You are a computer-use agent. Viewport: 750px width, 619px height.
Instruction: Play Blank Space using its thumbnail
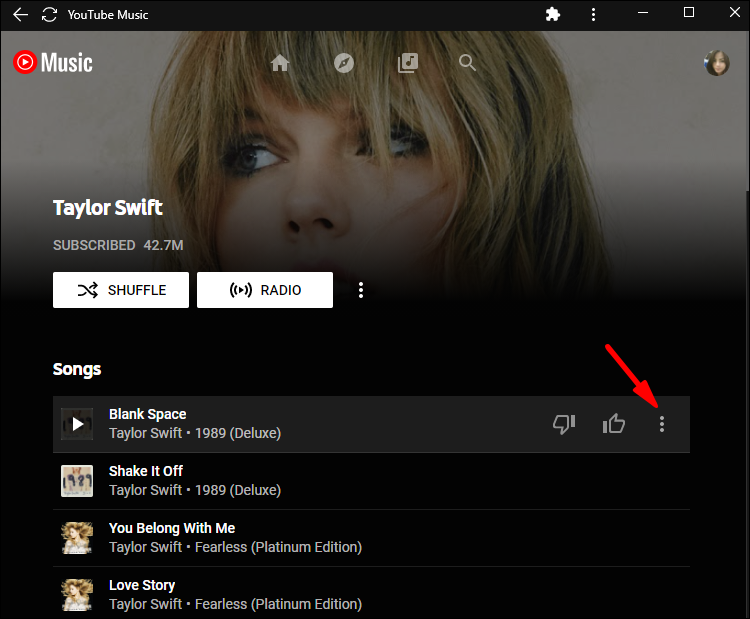pos(77,424)
